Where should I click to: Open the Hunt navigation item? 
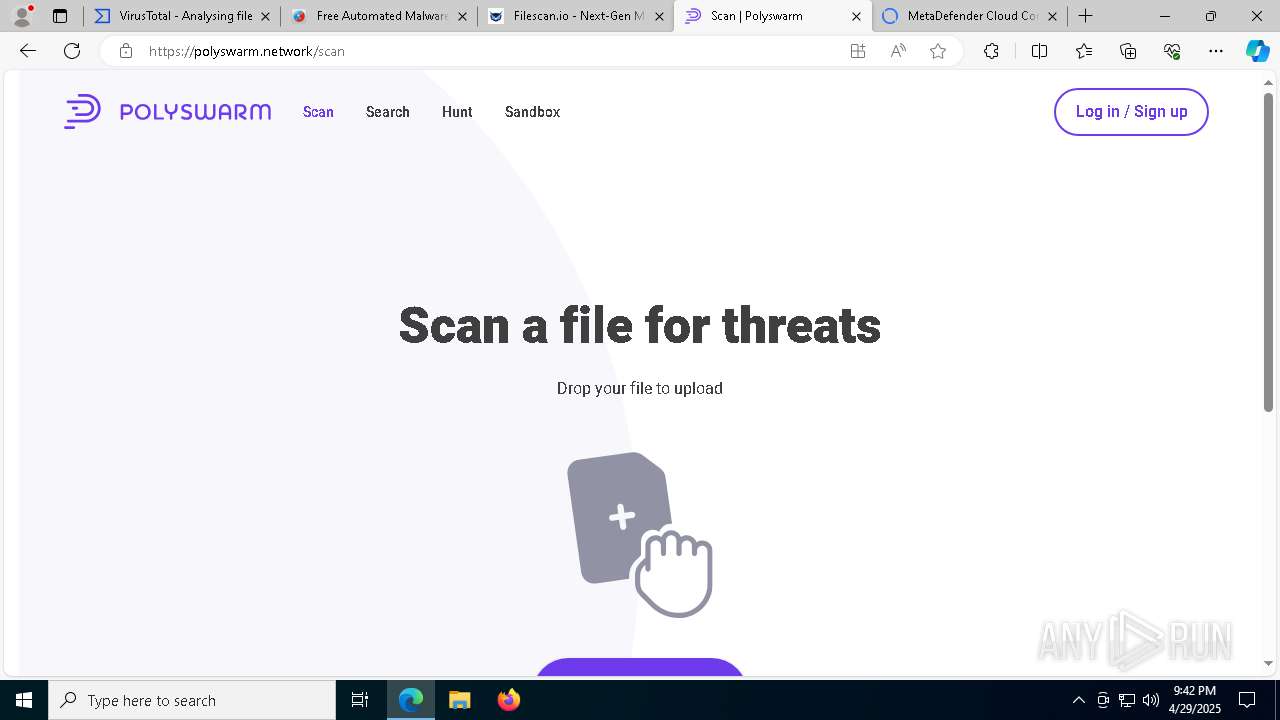(x=457, y=112)
